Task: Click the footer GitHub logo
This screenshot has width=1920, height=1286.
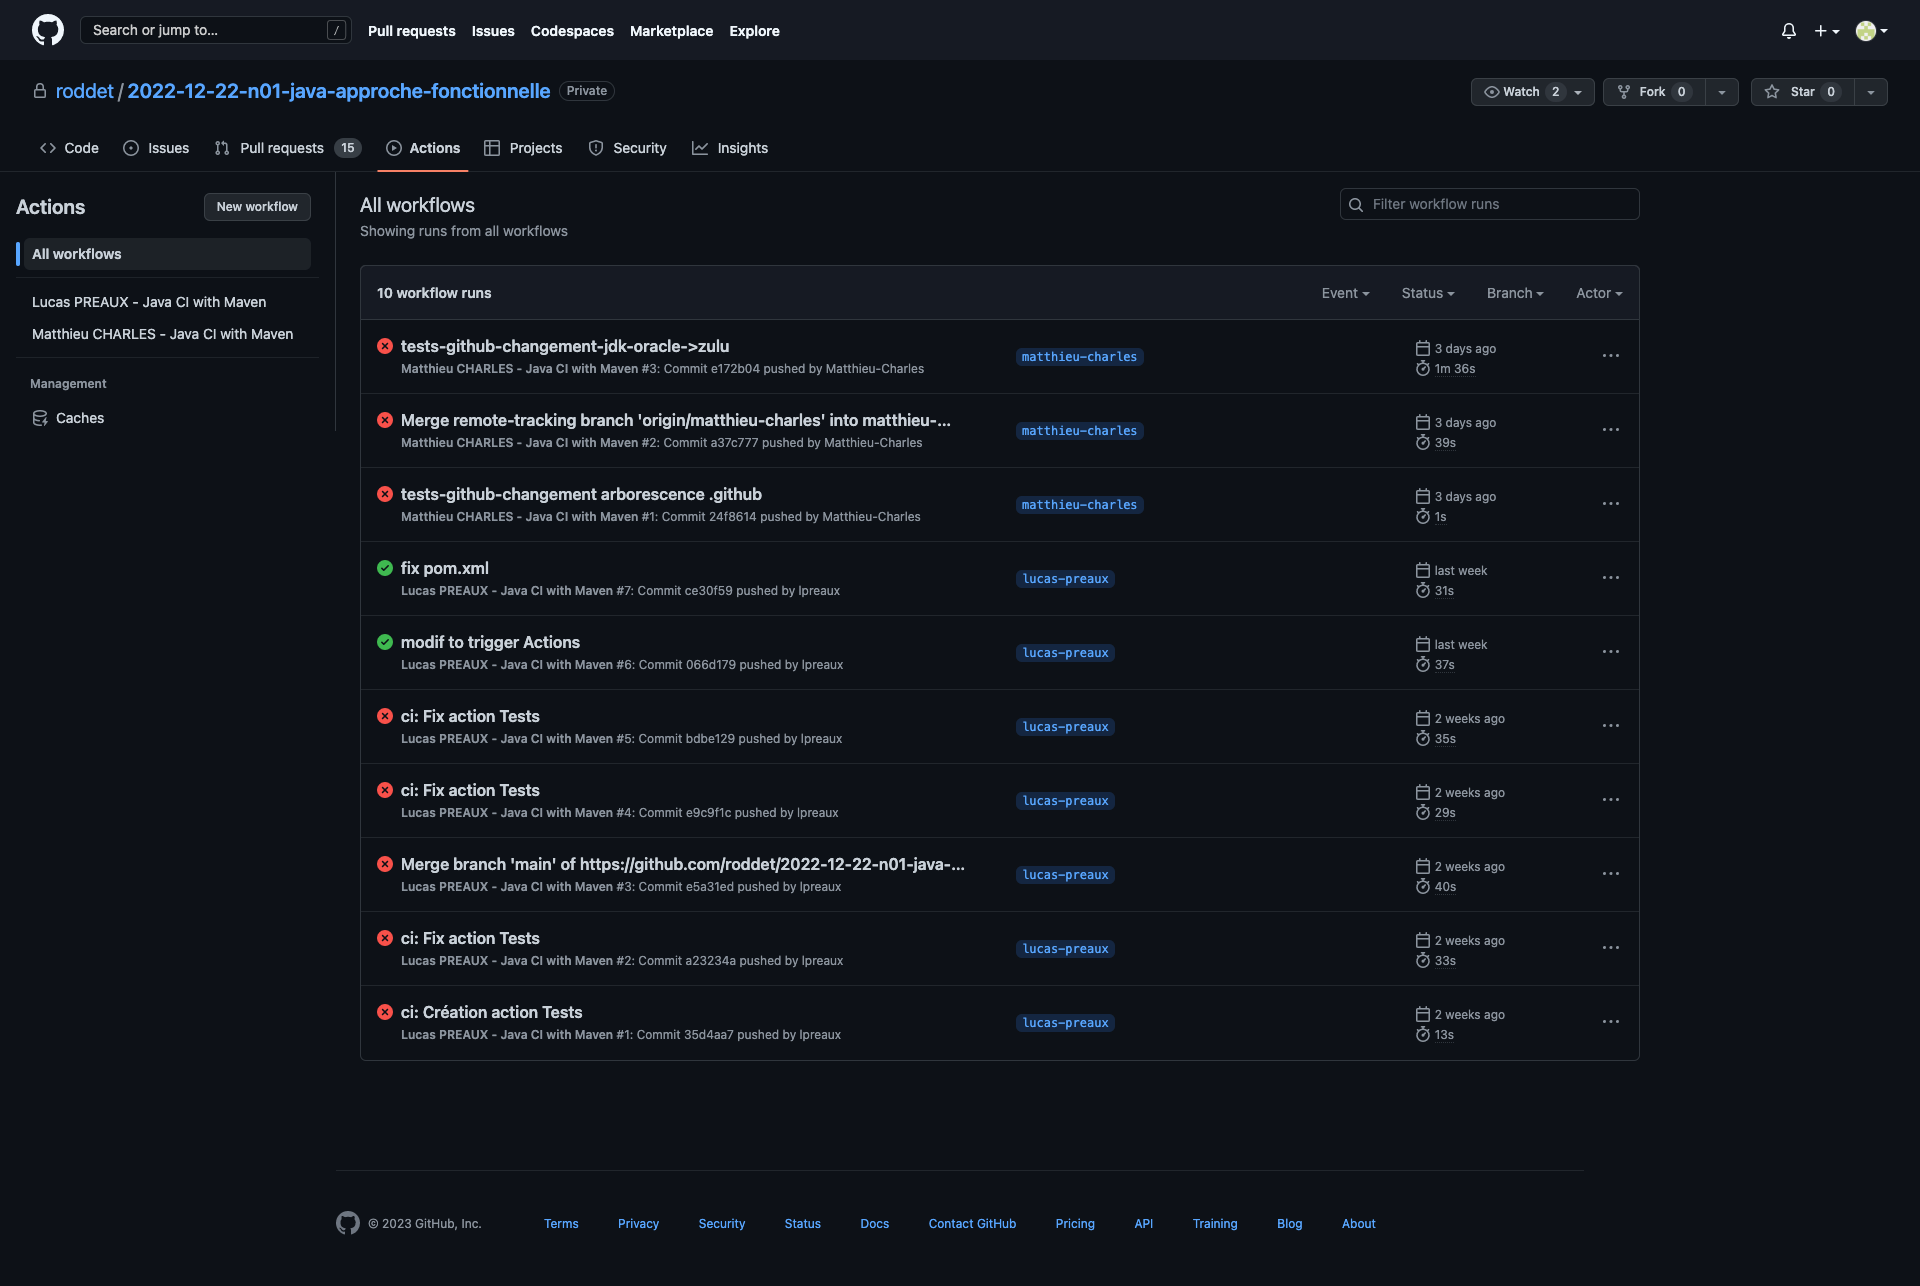Action: click(348, 1223)
